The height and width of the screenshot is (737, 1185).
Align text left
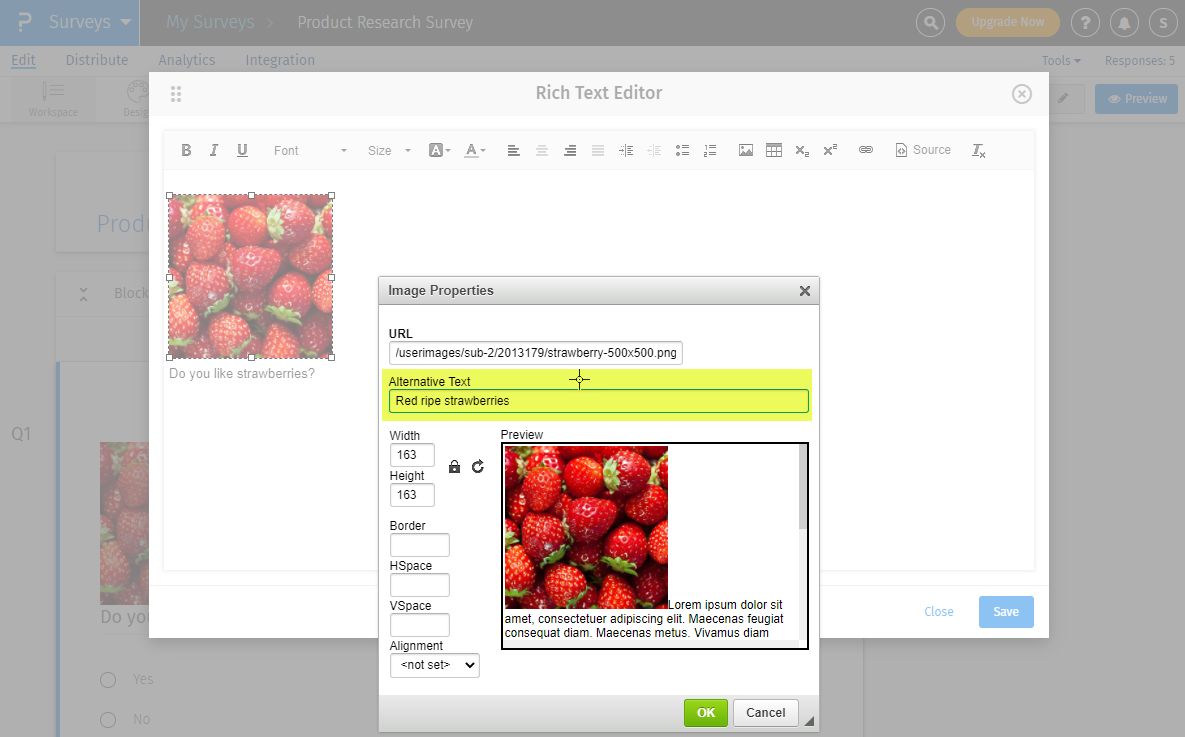tap(513, 150)
